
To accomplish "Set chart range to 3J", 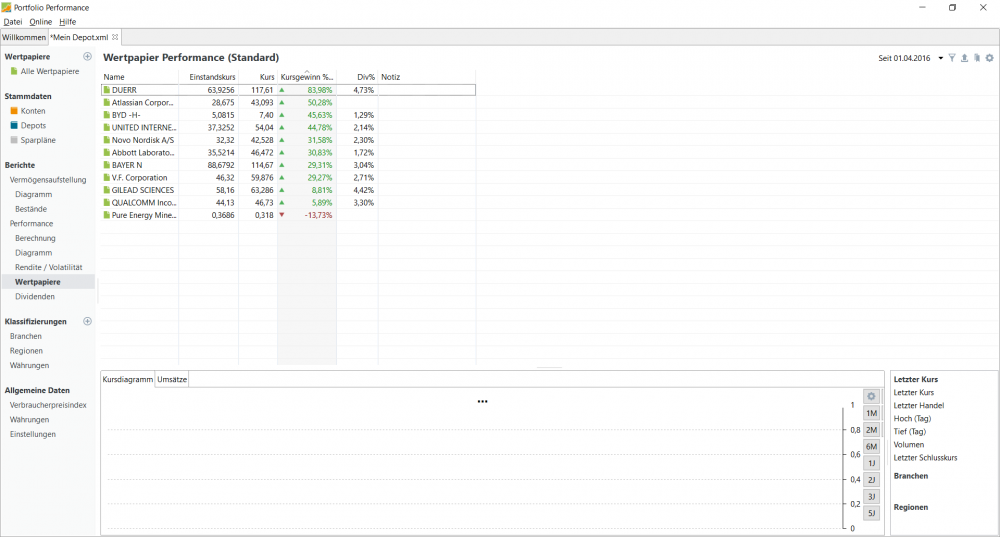I will pyautogui.click(x=871, y=496).
